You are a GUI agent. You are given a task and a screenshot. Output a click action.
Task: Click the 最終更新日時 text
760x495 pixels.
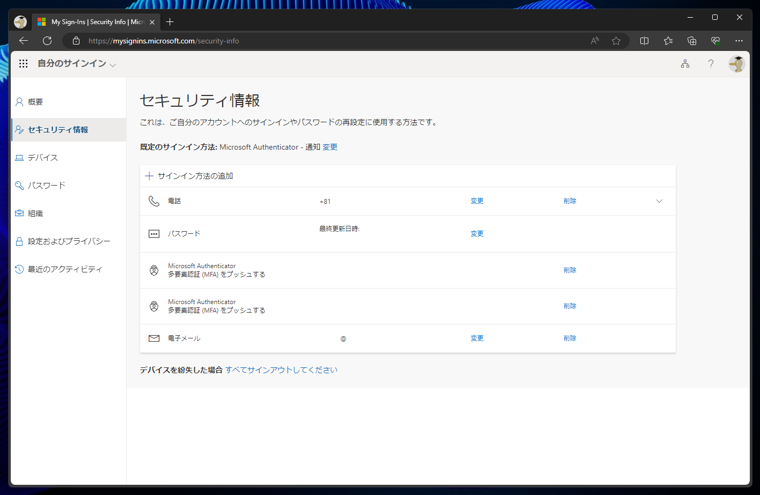tap(339, 228)
